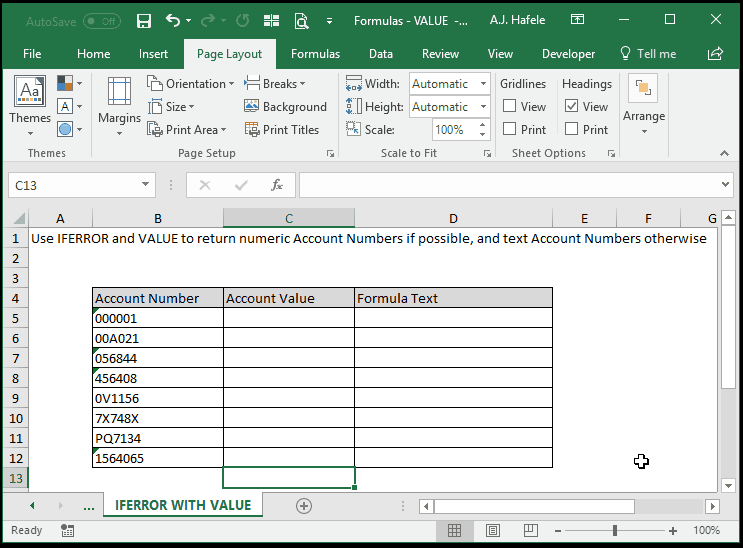Open theme Effects icon
743x548 pixels.
click(x=65, y=129)
